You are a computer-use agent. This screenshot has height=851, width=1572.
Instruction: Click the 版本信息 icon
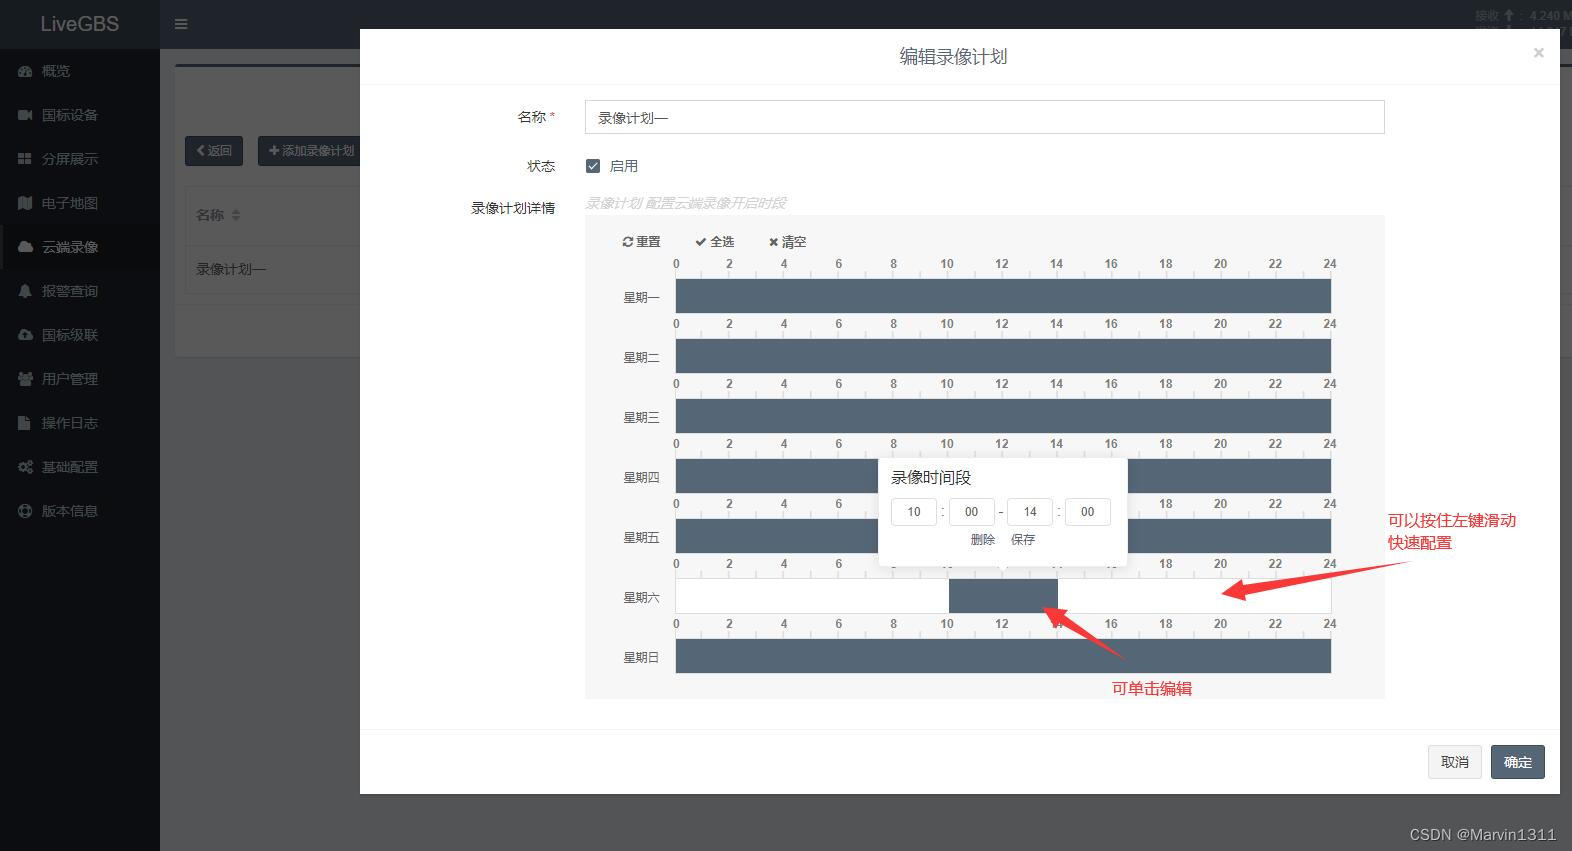(x=25, y=511)
